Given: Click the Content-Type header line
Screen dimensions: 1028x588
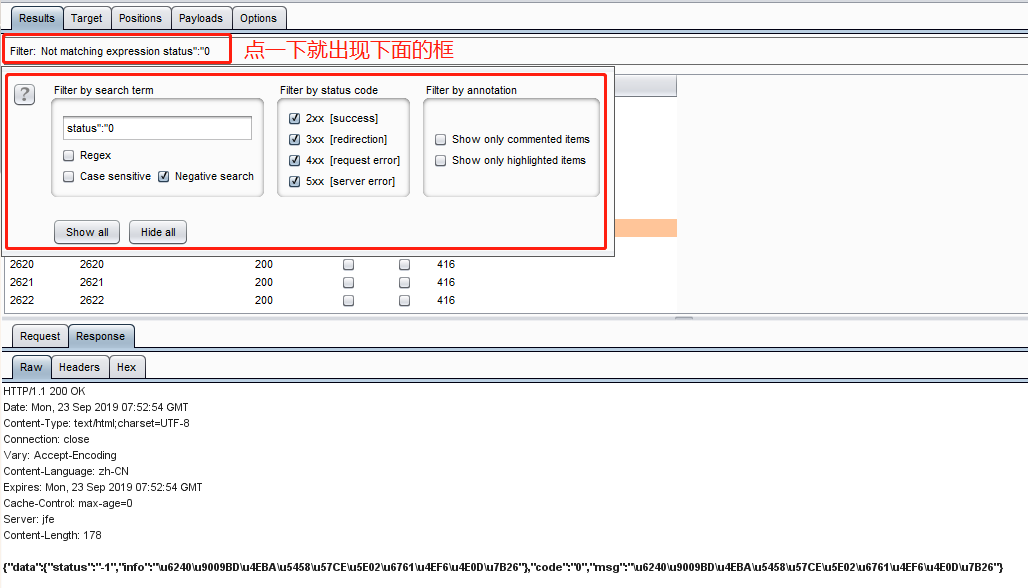Looking at the screenshot, I should [96, 423].
